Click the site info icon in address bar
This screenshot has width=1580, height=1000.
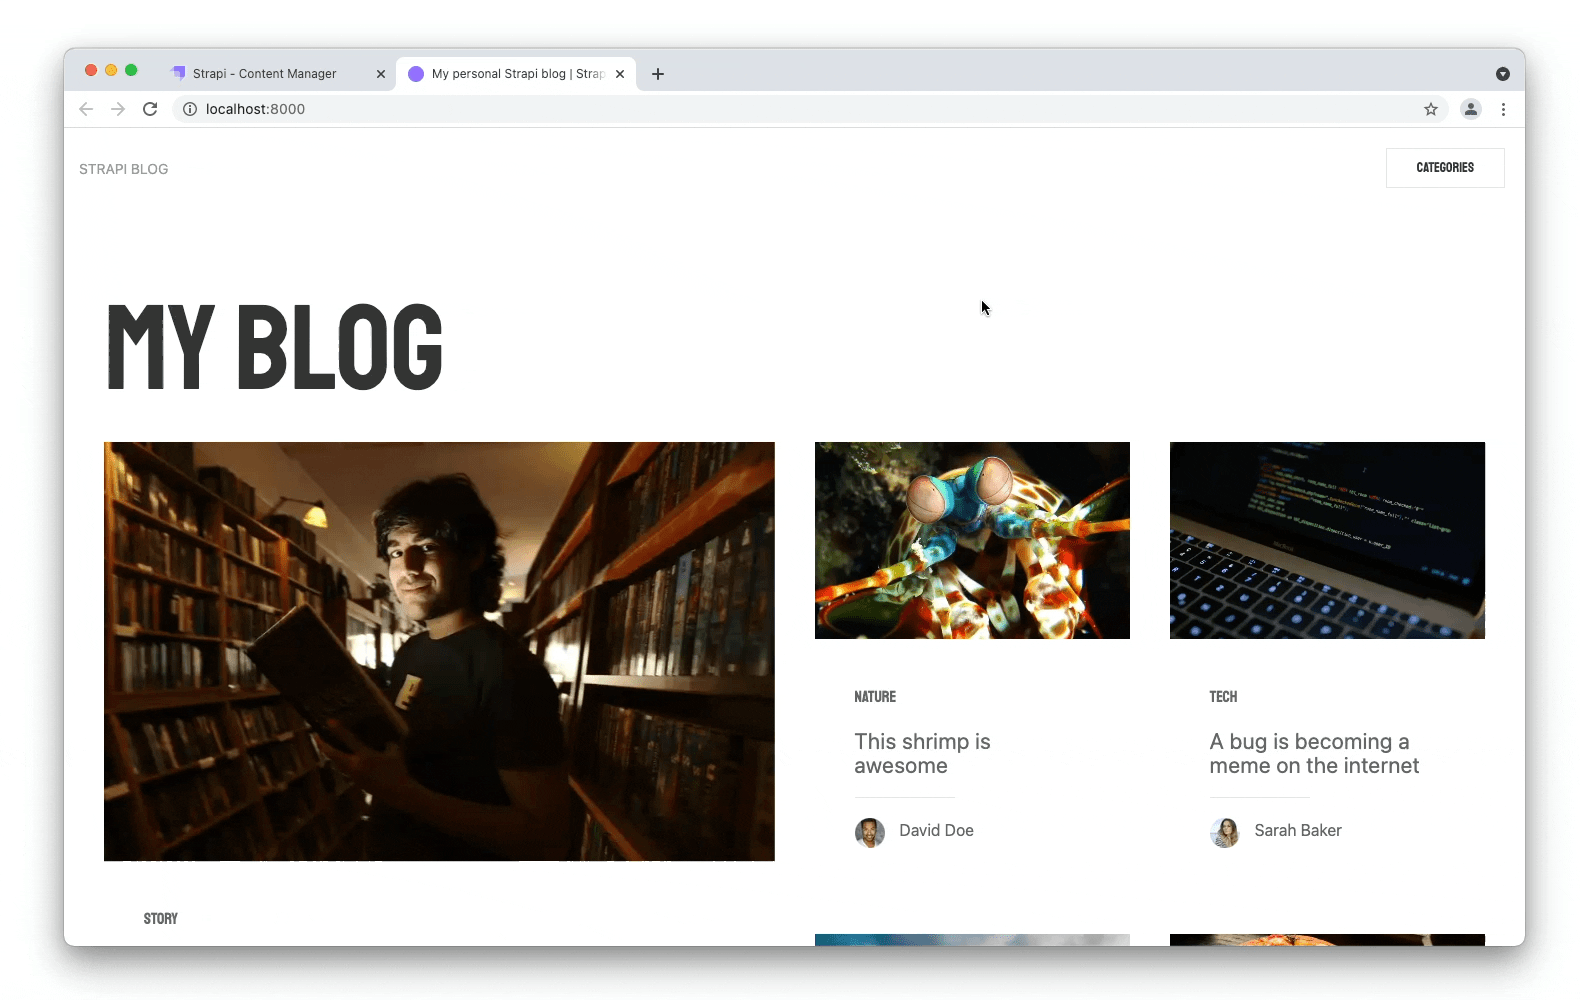[190, 109]
